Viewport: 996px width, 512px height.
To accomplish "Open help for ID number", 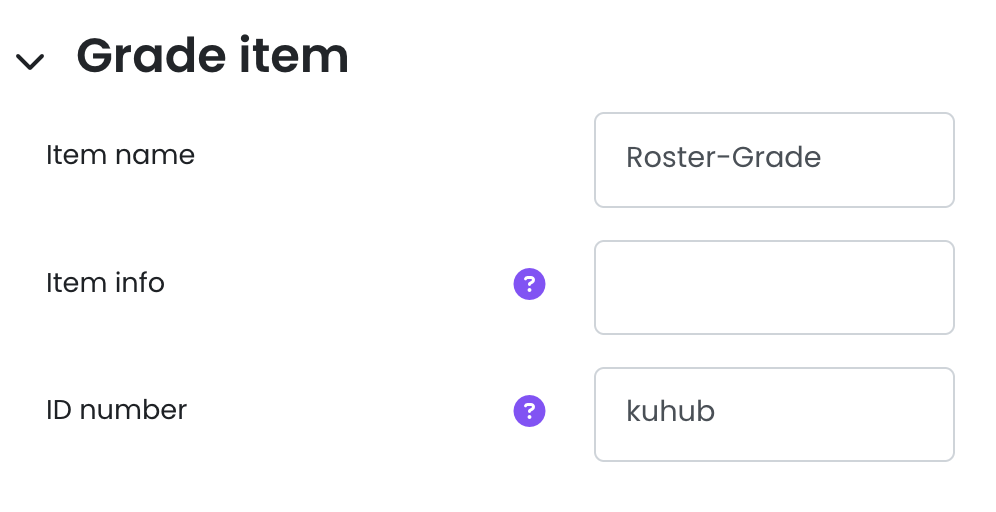I will pos(529,411).
